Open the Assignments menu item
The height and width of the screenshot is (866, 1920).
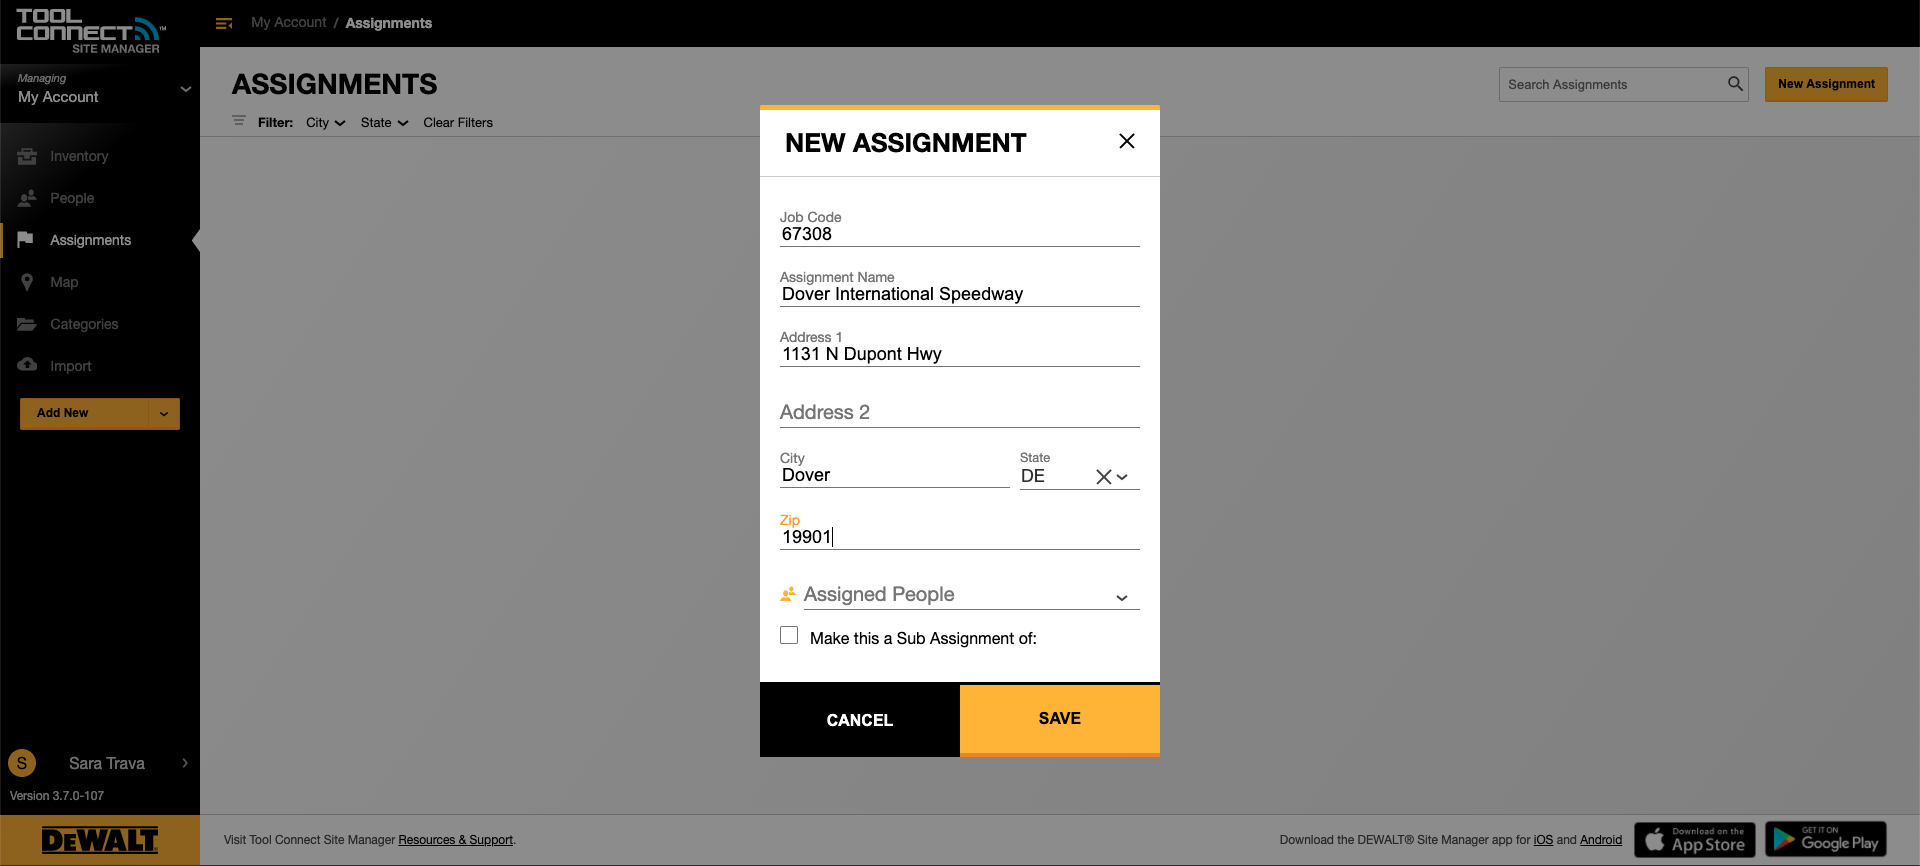[x=90, y=240]
